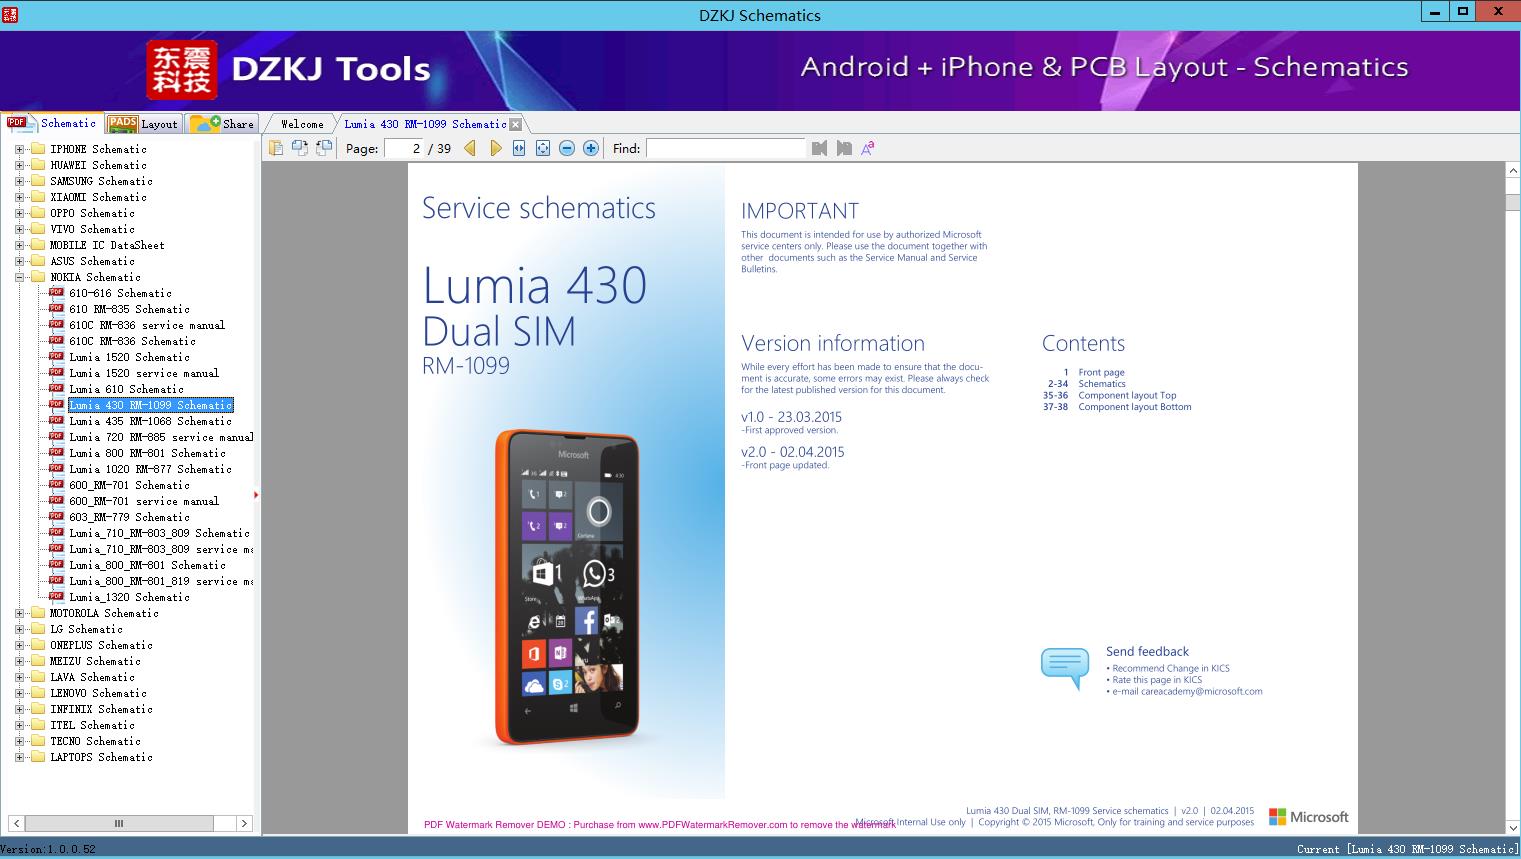This screenshot has height=859, width=1521.
Task: Close the Lumia 430 RM-1099 Schematic tab
Action: click(x=515, y=124)
